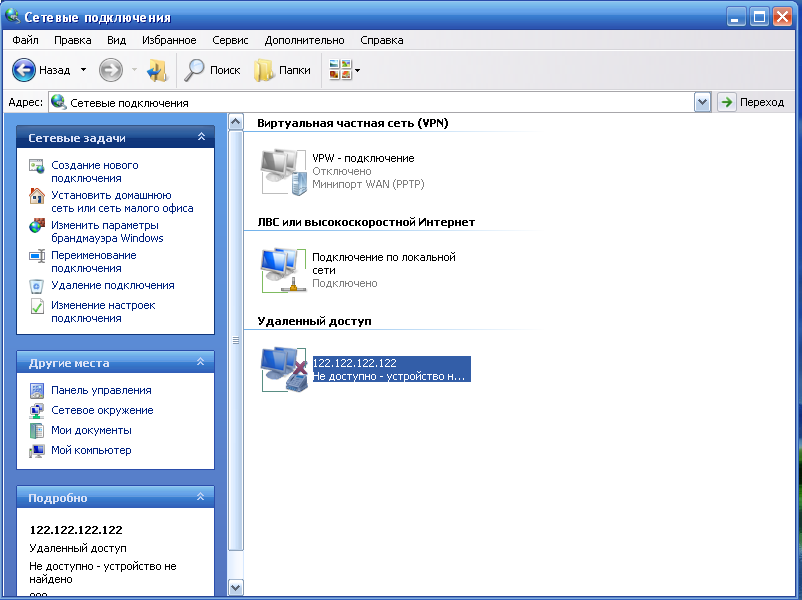Image resolution: width=802 pixels, height=600 pixels.
Task: Select 'Подключение по локальной сети' label
Action: [384, 263]
